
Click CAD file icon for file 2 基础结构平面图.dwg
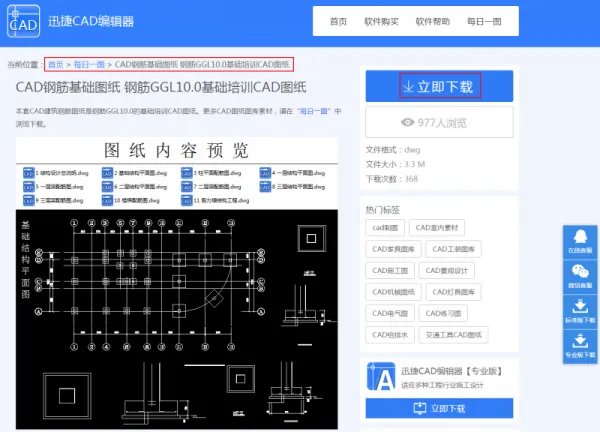(x=108, y=173)
